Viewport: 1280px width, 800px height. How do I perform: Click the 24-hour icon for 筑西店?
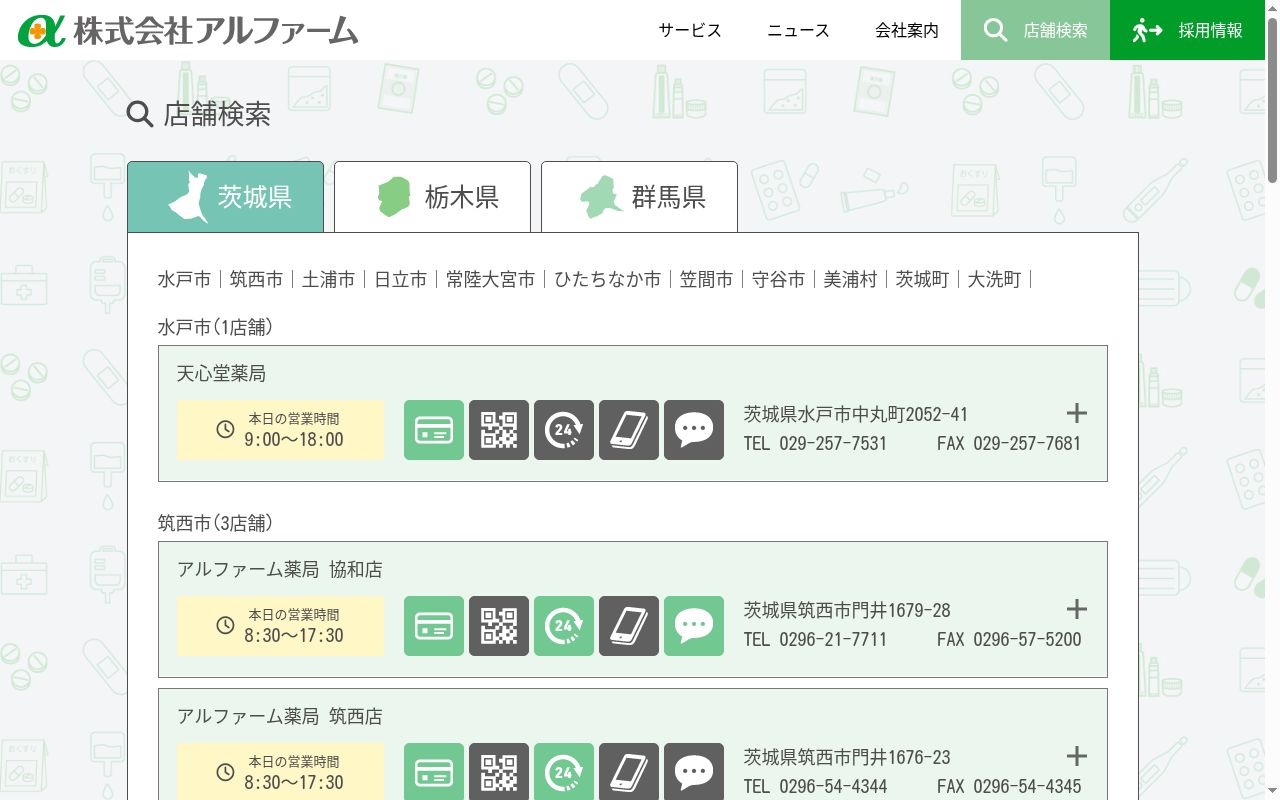(x=564, y=771)
